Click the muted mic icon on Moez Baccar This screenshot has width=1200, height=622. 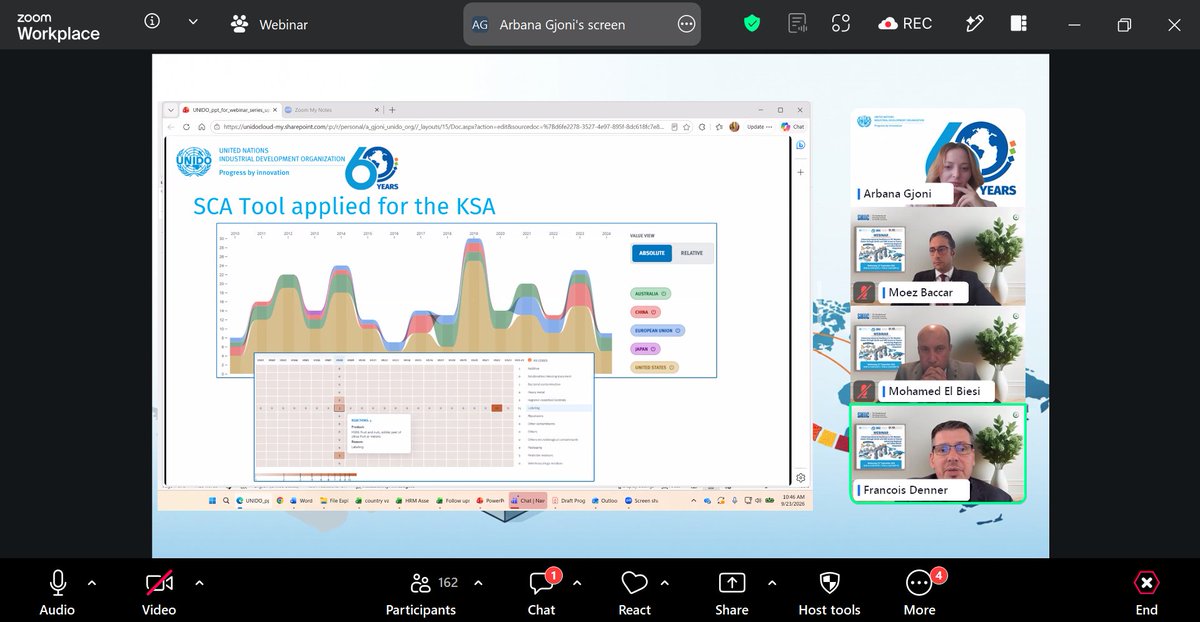tap(865, 293)
